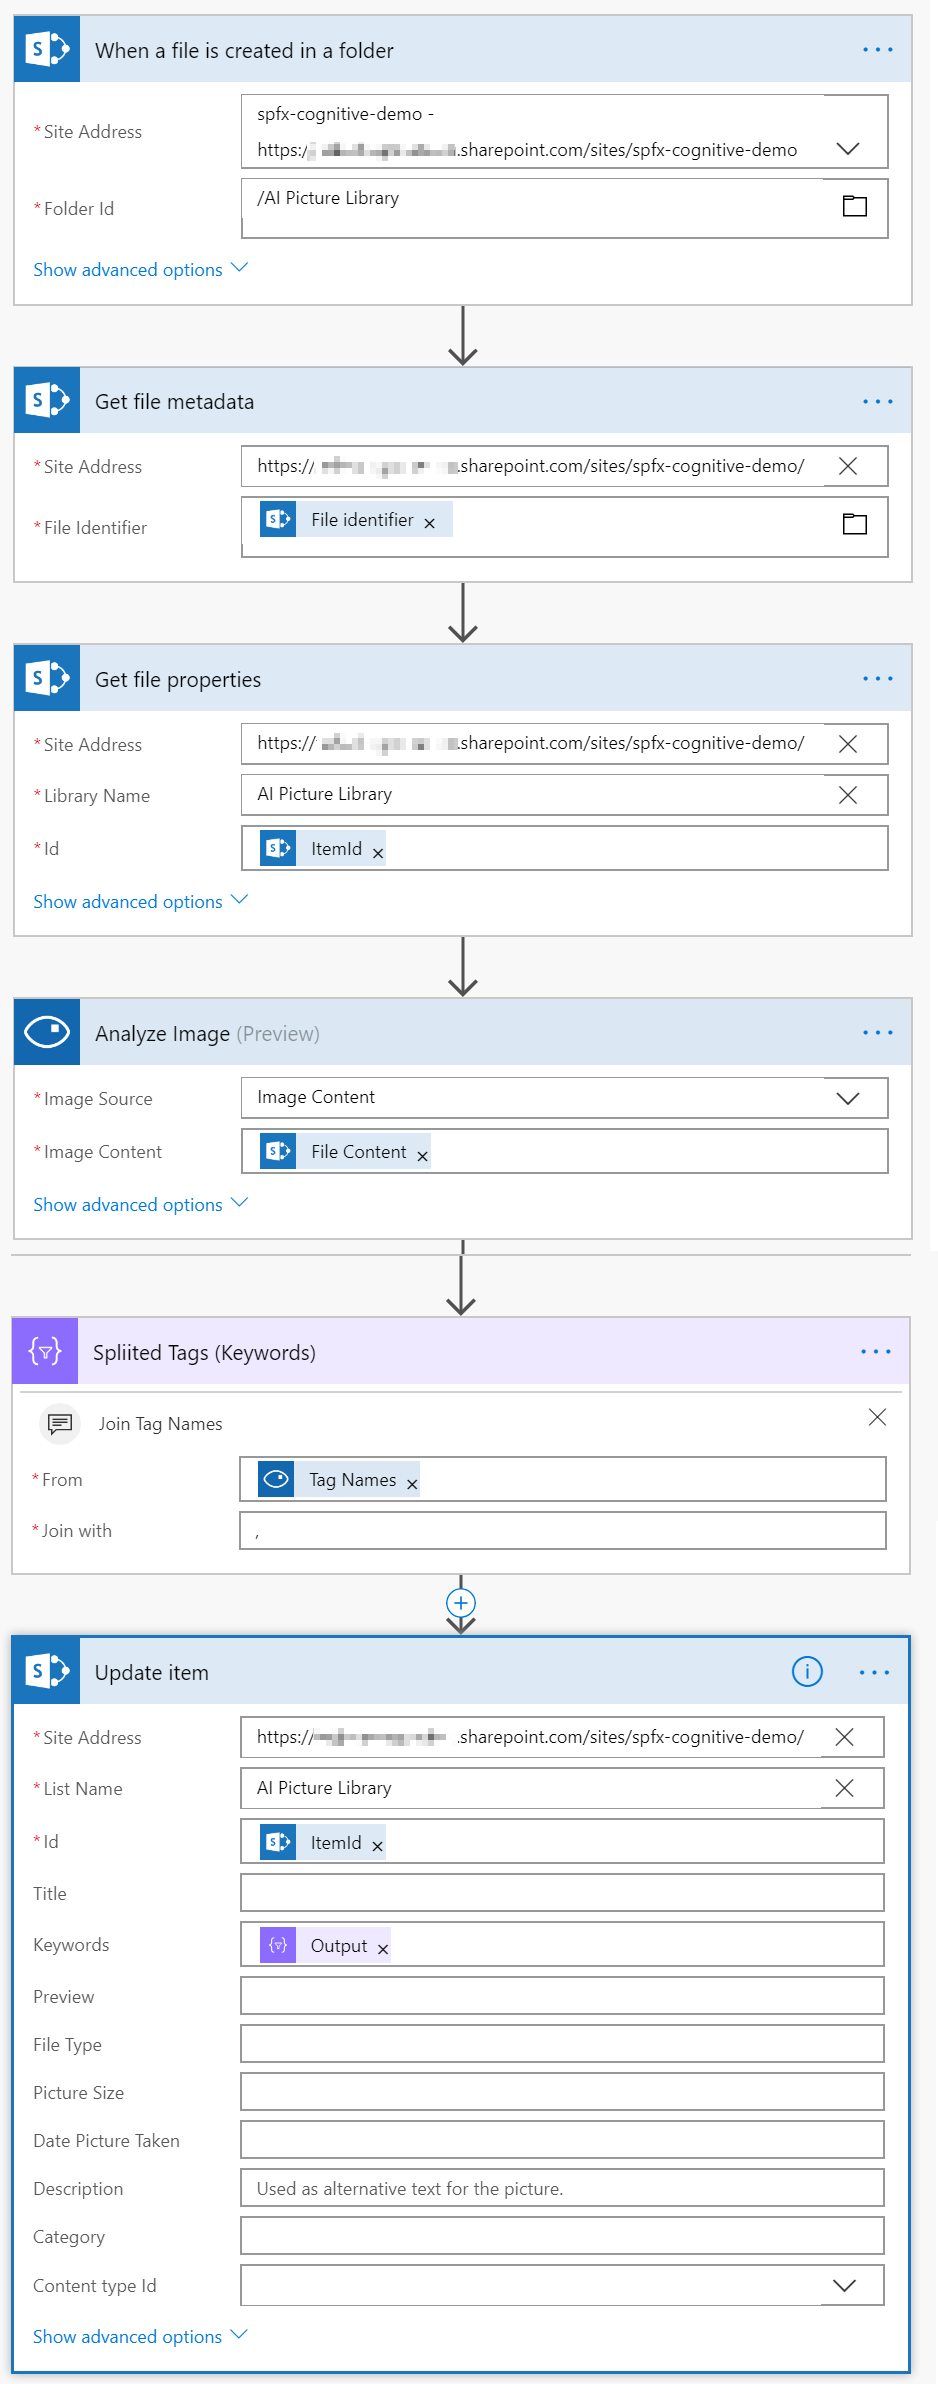938x2384 pixels.
Task: Click the File Type input field
Action: pos(562,2044)
